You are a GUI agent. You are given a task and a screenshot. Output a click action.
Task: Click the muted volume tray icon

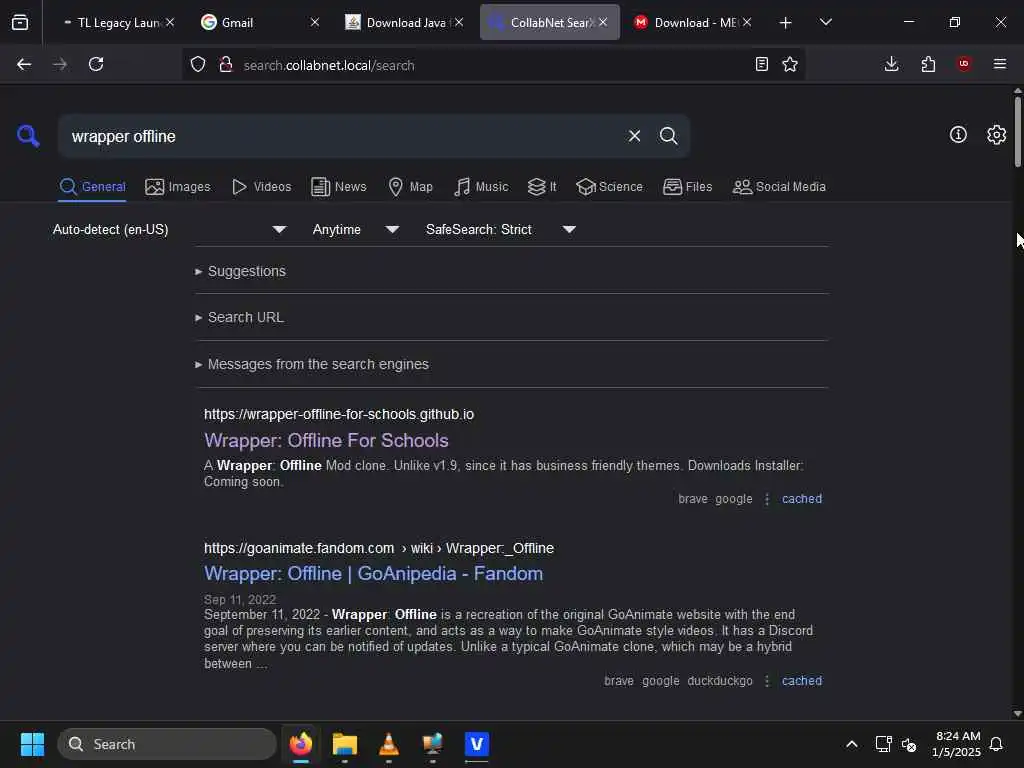(x=908, y=744)
